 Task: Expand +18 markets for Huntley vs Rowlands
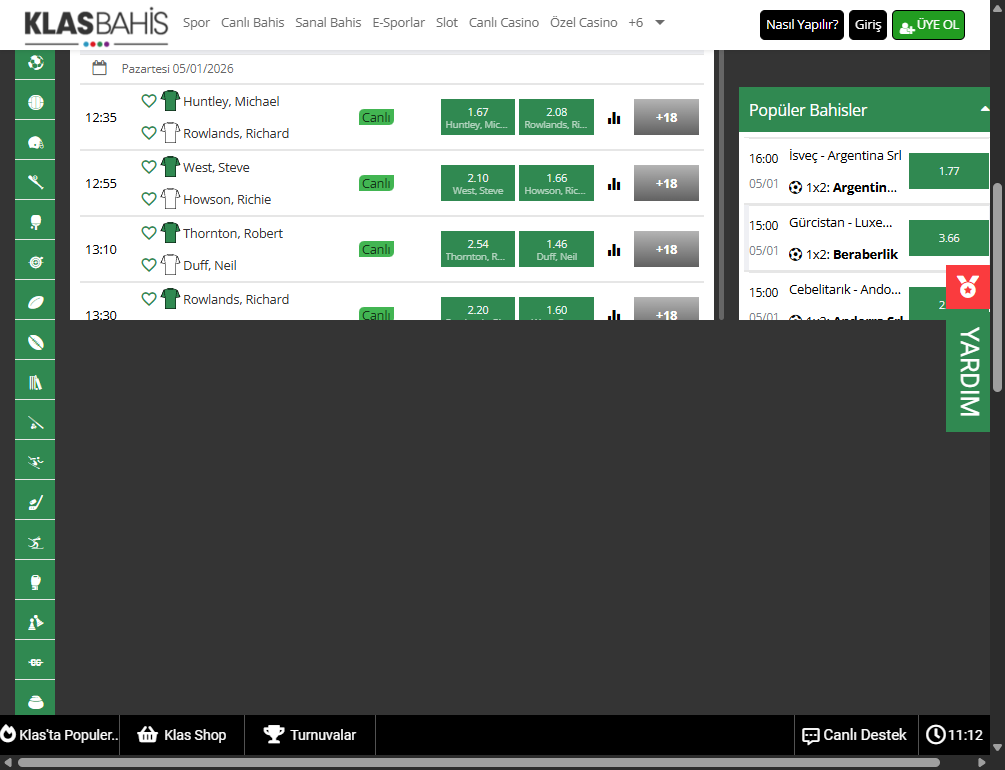pos(666,117)
